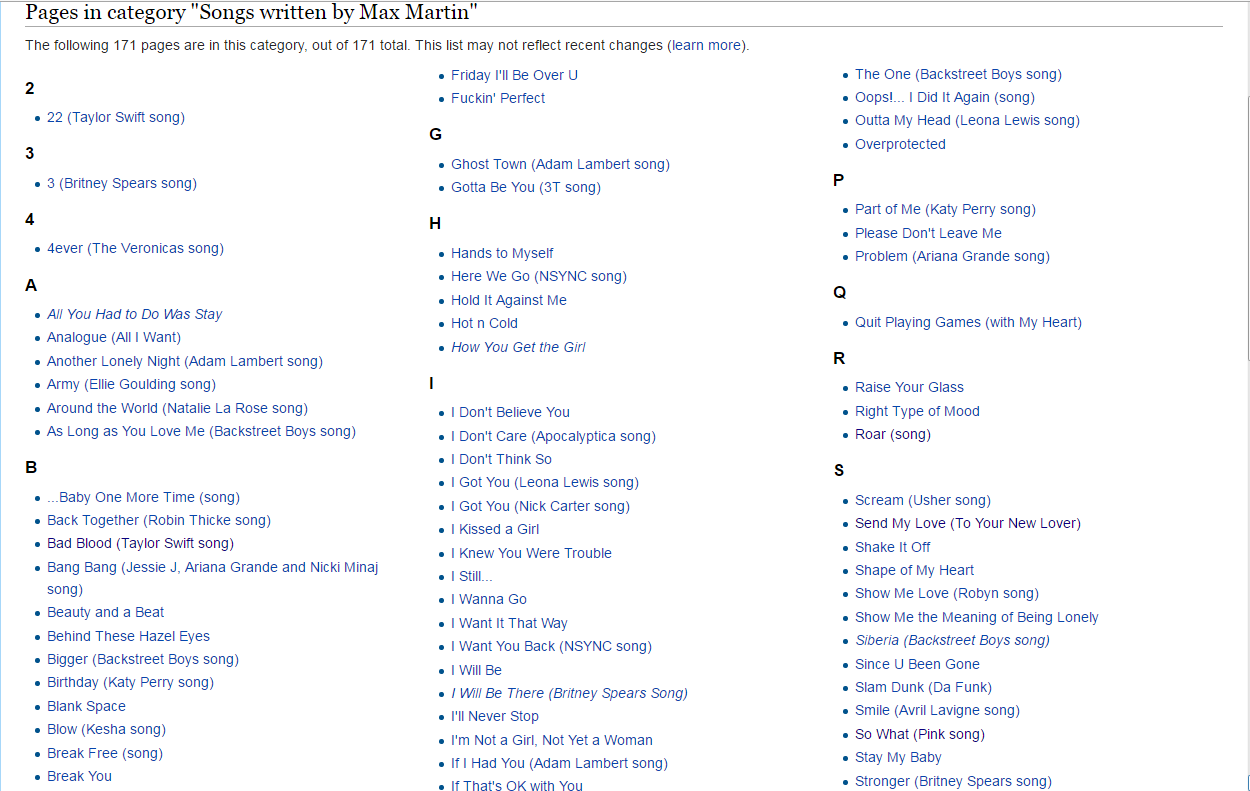Viewport: 1250px width, 791px height.
Task: Open Behind These Hazel Eyes link
Action: coord(128,636)
